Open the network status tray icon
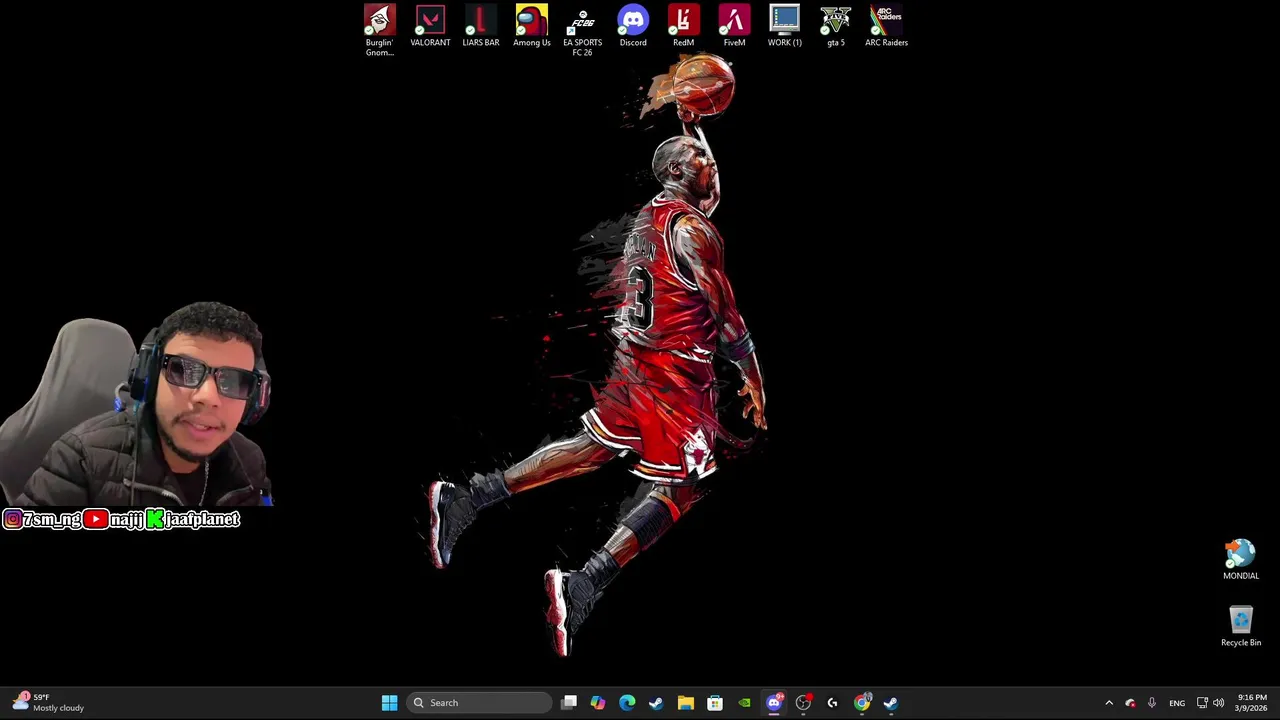 [x=1202, y=703]
